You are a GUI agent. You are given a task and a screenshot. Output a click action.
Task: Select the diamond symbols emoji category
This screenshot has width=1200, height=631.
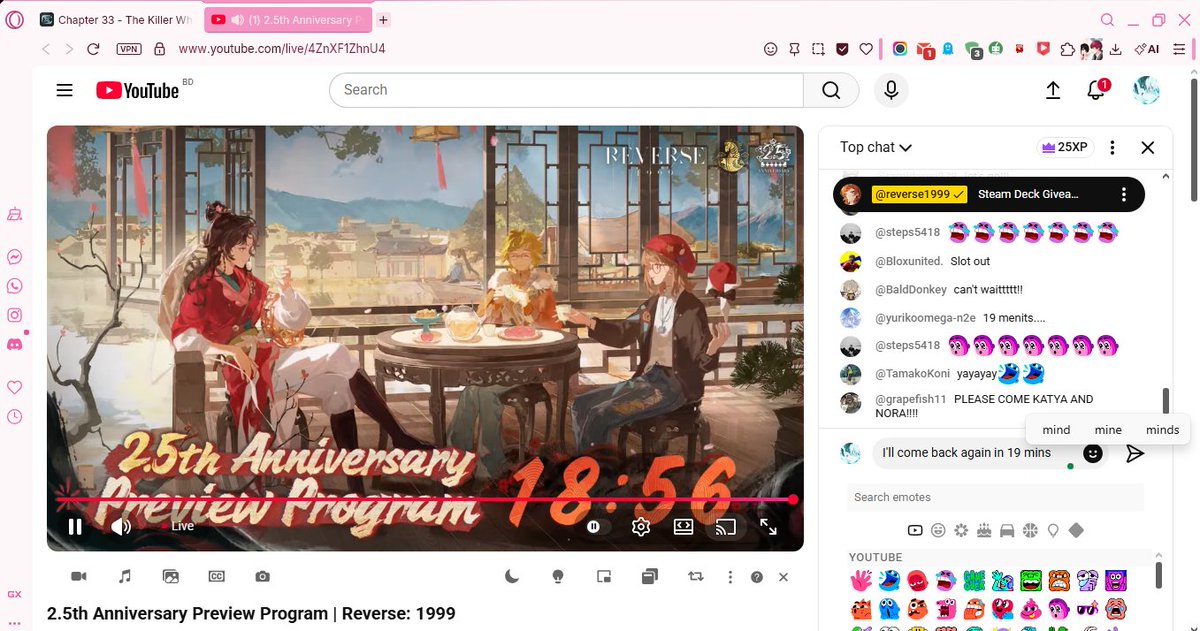(x=1076, y=530)
